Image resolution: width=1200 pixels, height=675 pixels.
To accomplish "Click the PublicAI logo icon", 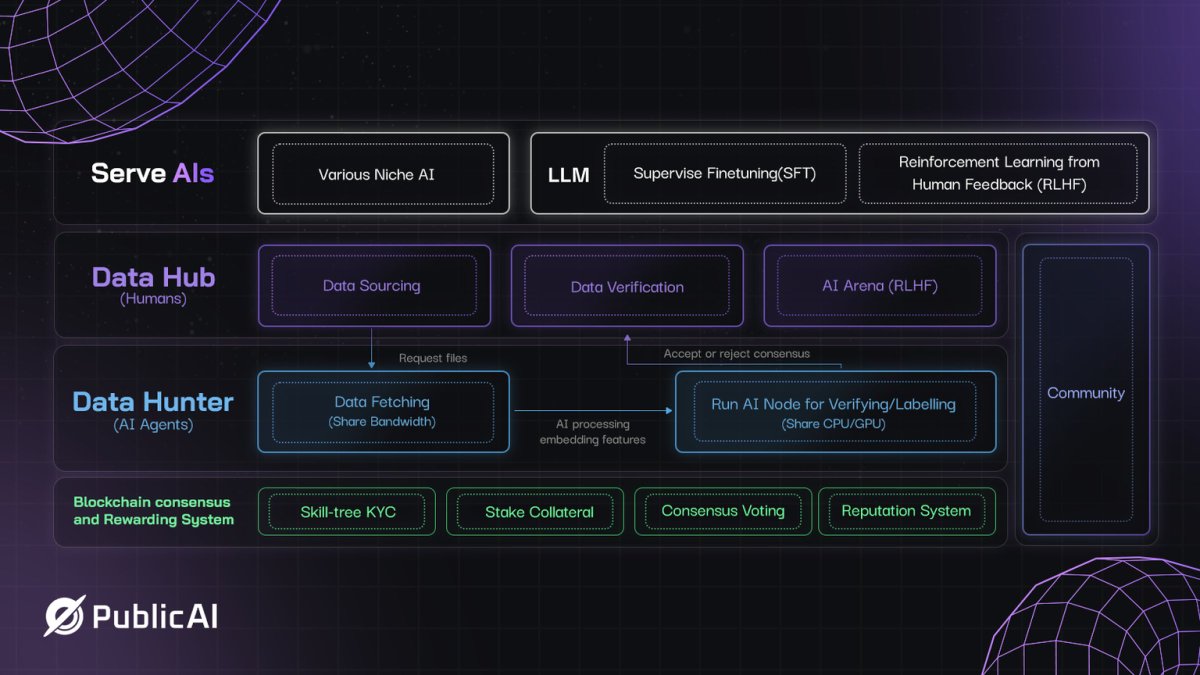I will pyautogui.click(x=62, y=616).
